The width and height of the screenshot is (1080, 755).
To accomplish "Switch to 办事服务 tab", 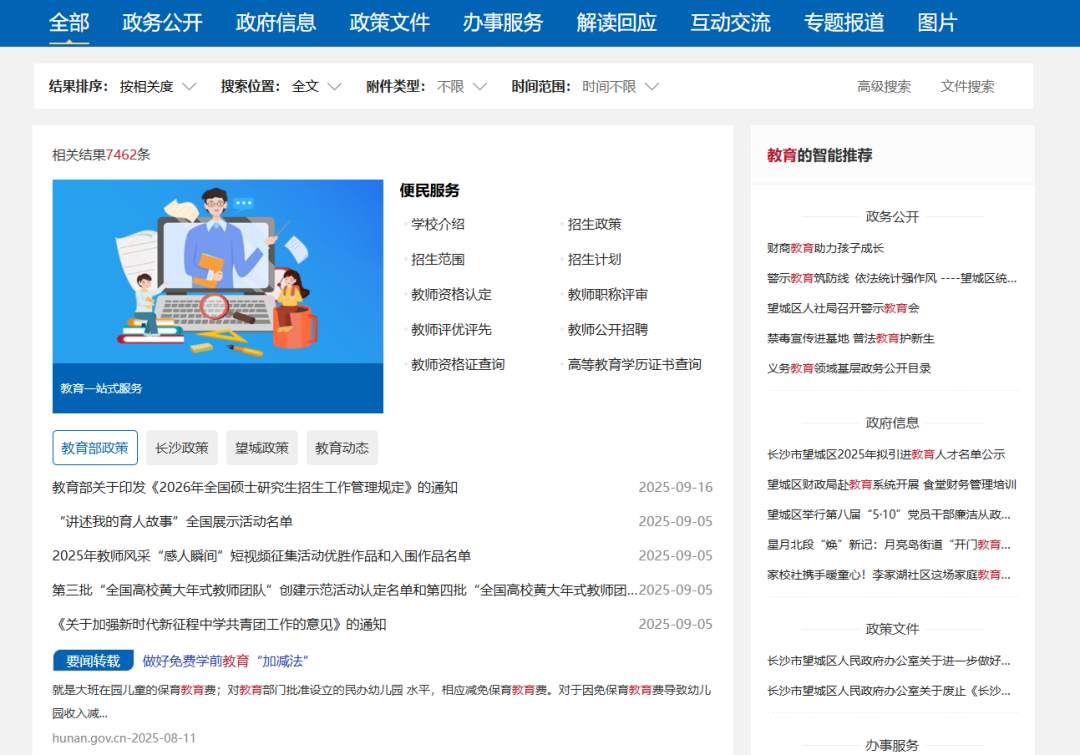I will (503, 23).
